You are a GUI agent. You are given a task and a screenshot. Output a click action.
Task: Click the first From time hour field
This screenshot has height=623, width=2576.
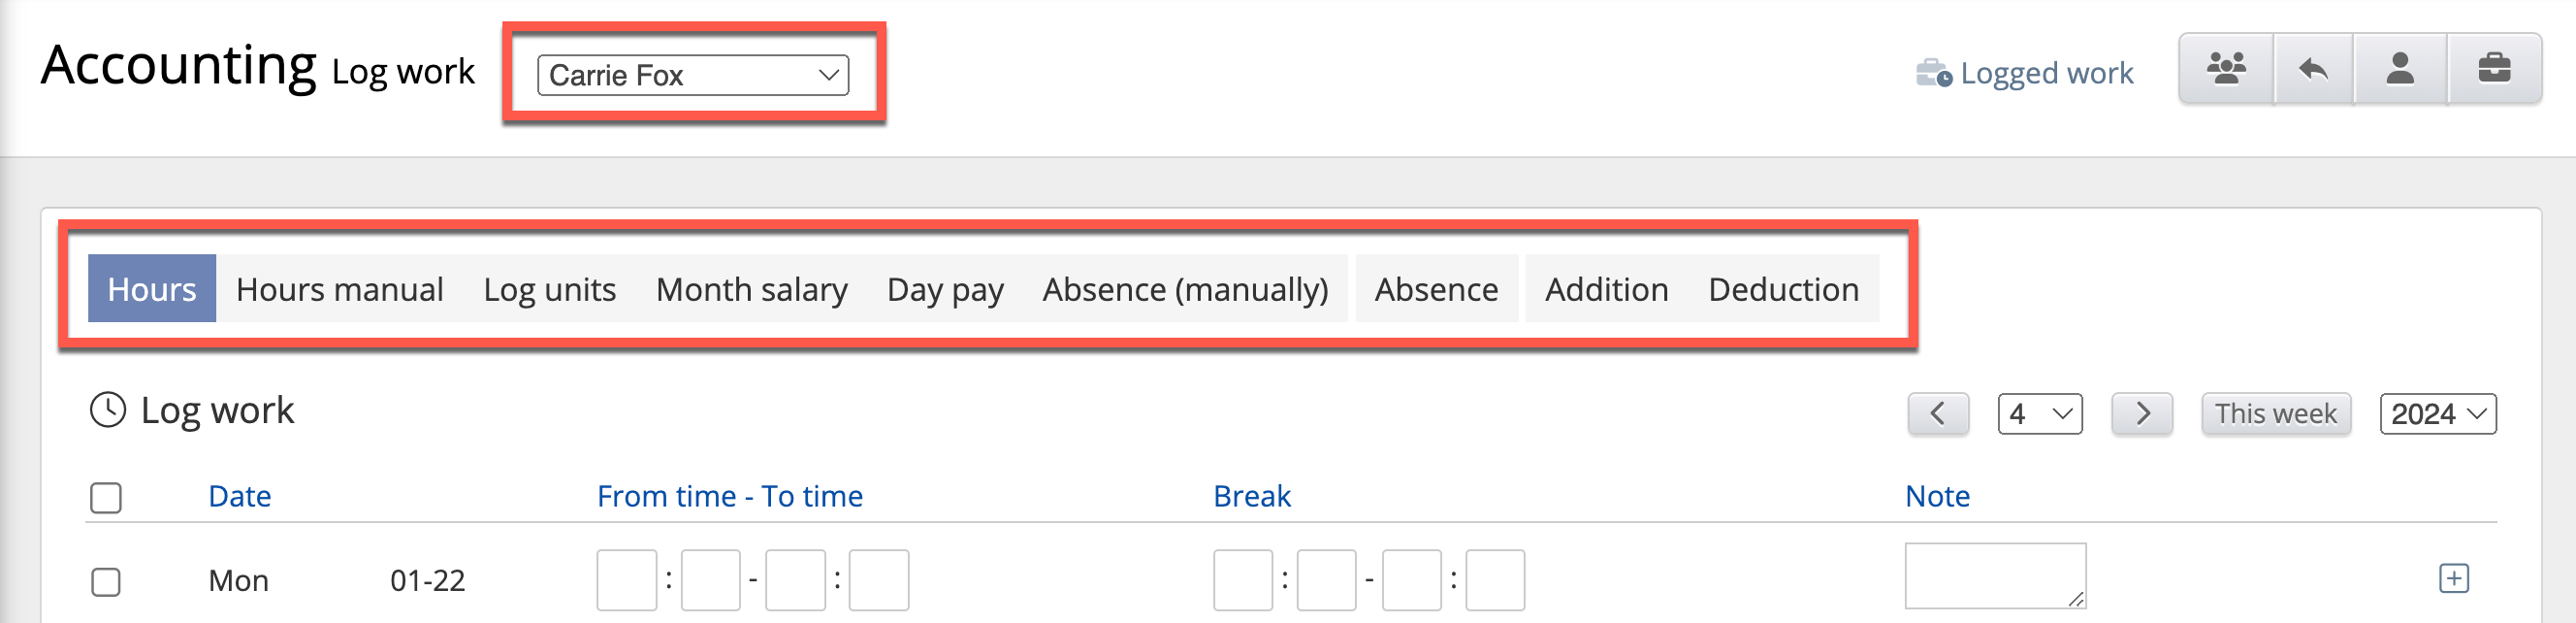click(x=626, y=580)
